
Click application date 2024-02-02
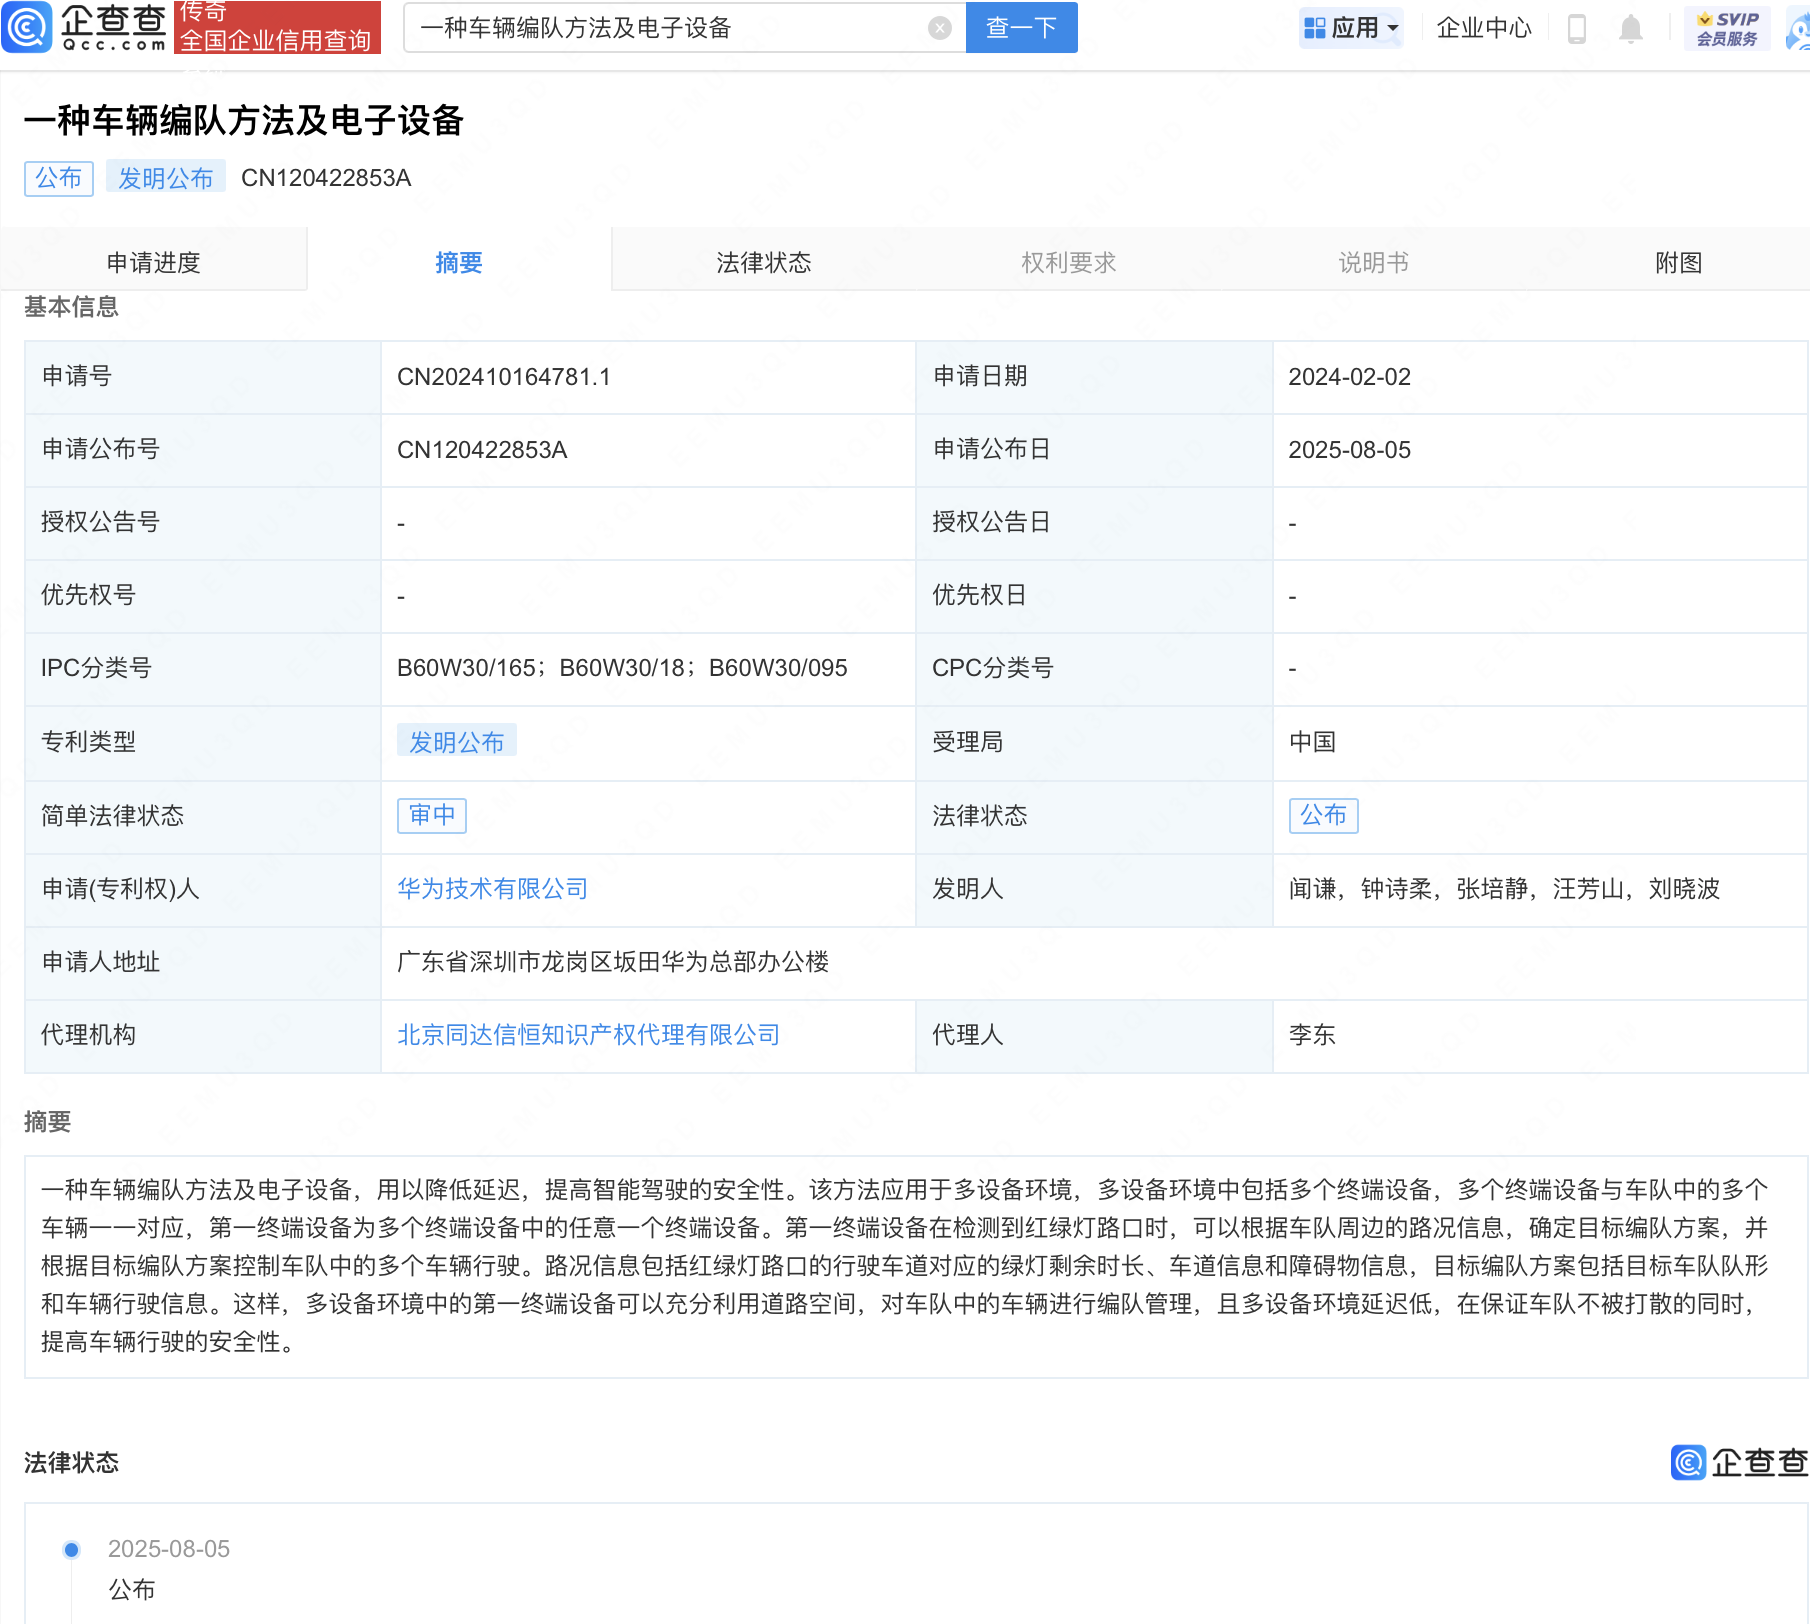[x=1349, y=377]
